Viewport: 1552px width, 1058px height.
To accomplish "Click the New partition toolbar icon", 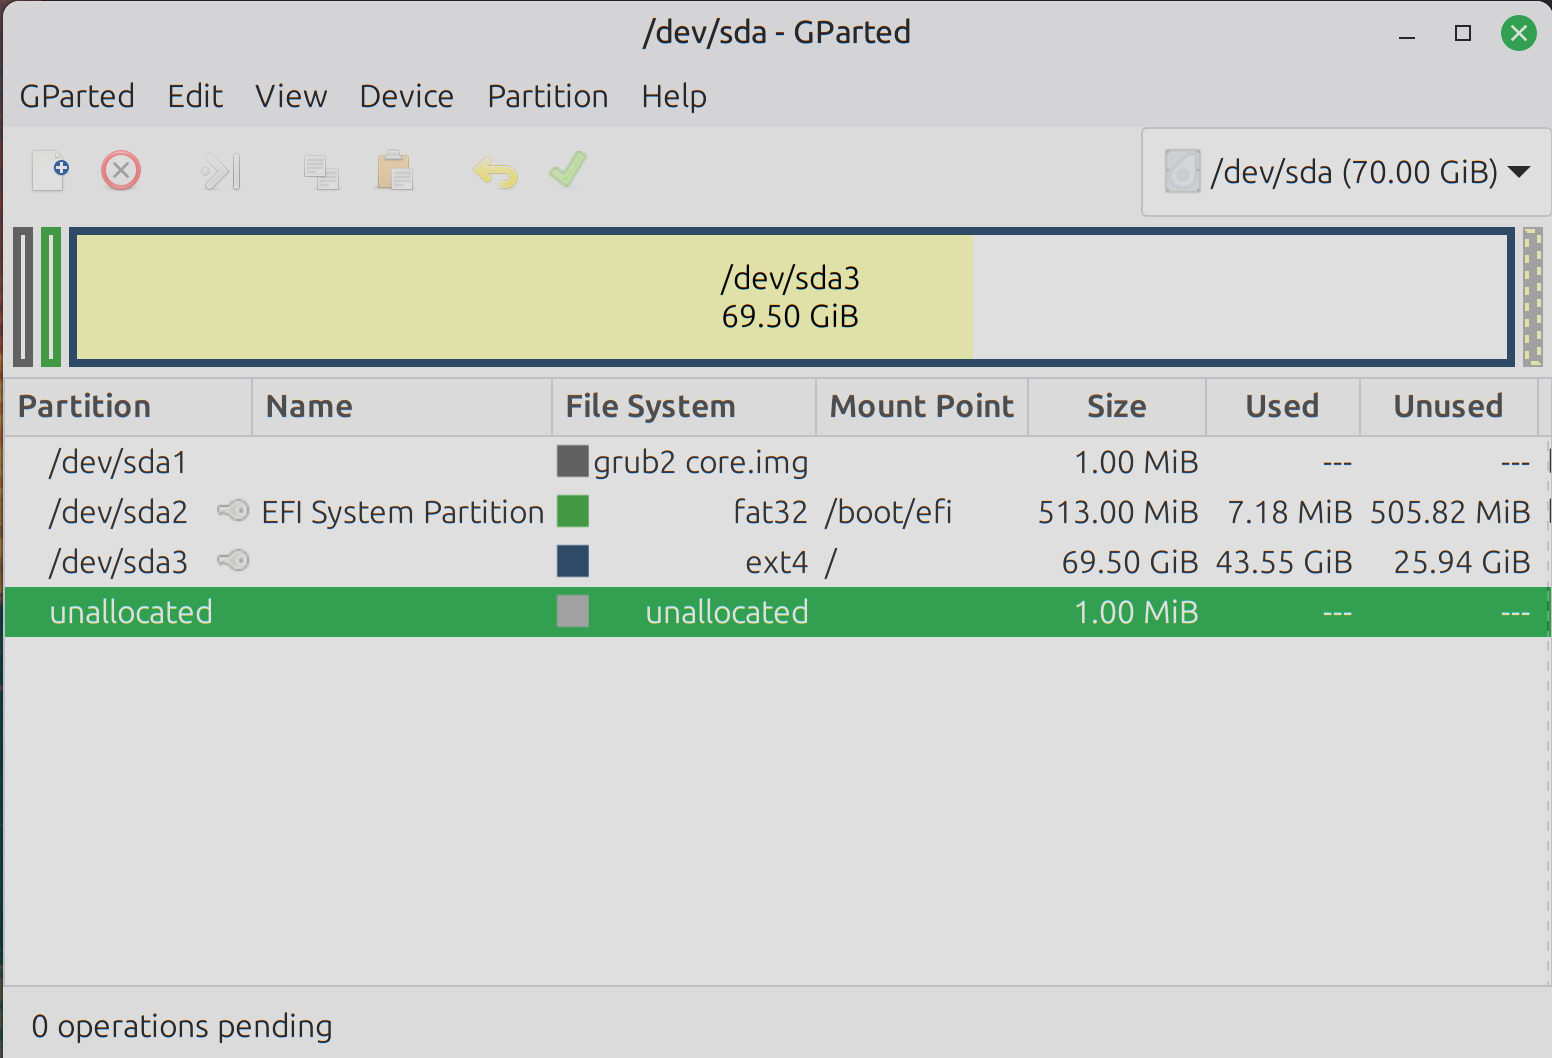I will (50, 171).
